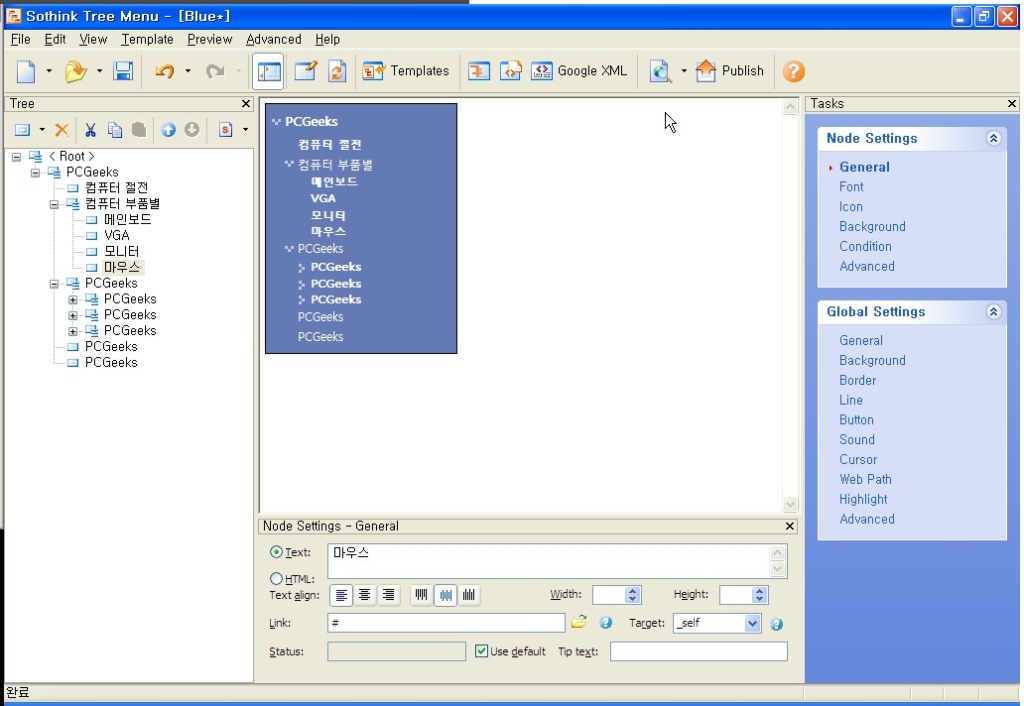Select the HTML radio button

click(x=276, y=579)
